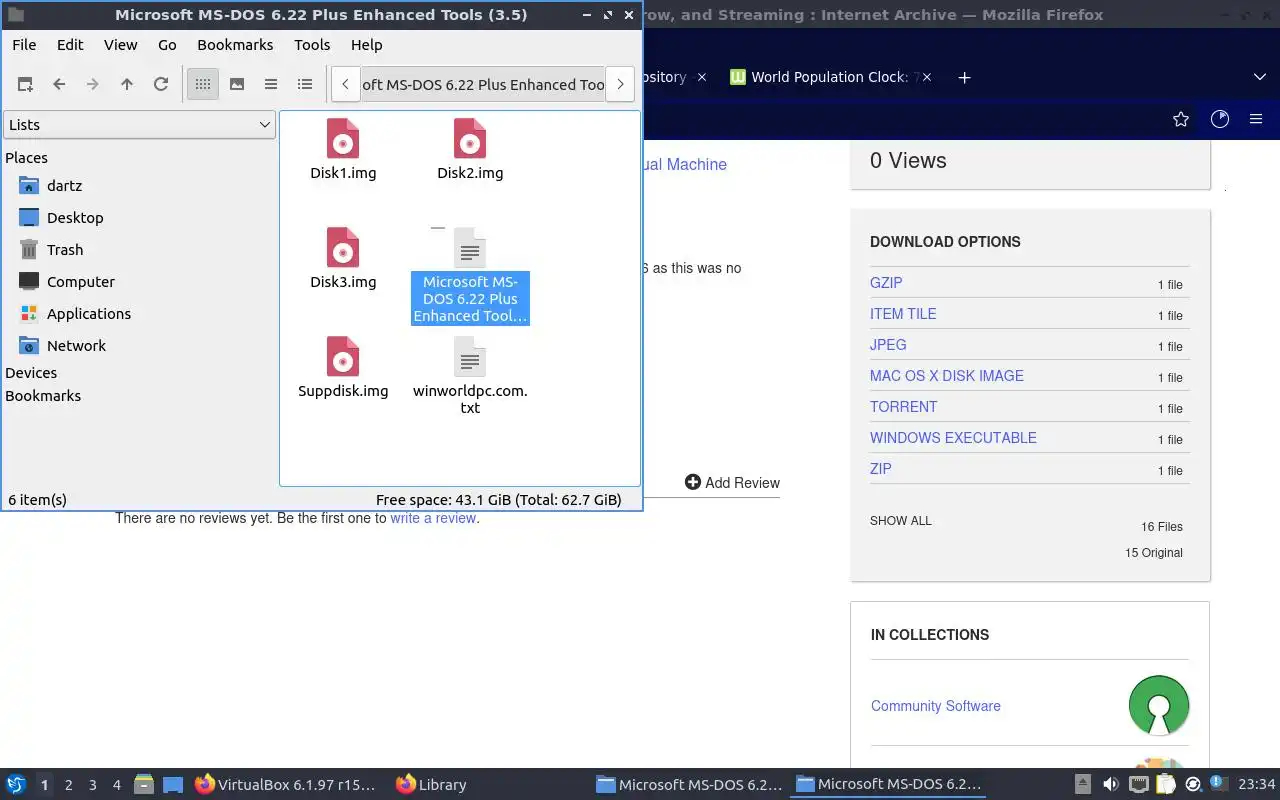Screen dimensions: 1280x800
Task: Go up to the parent folder
Action: click(x=127, y=85)
